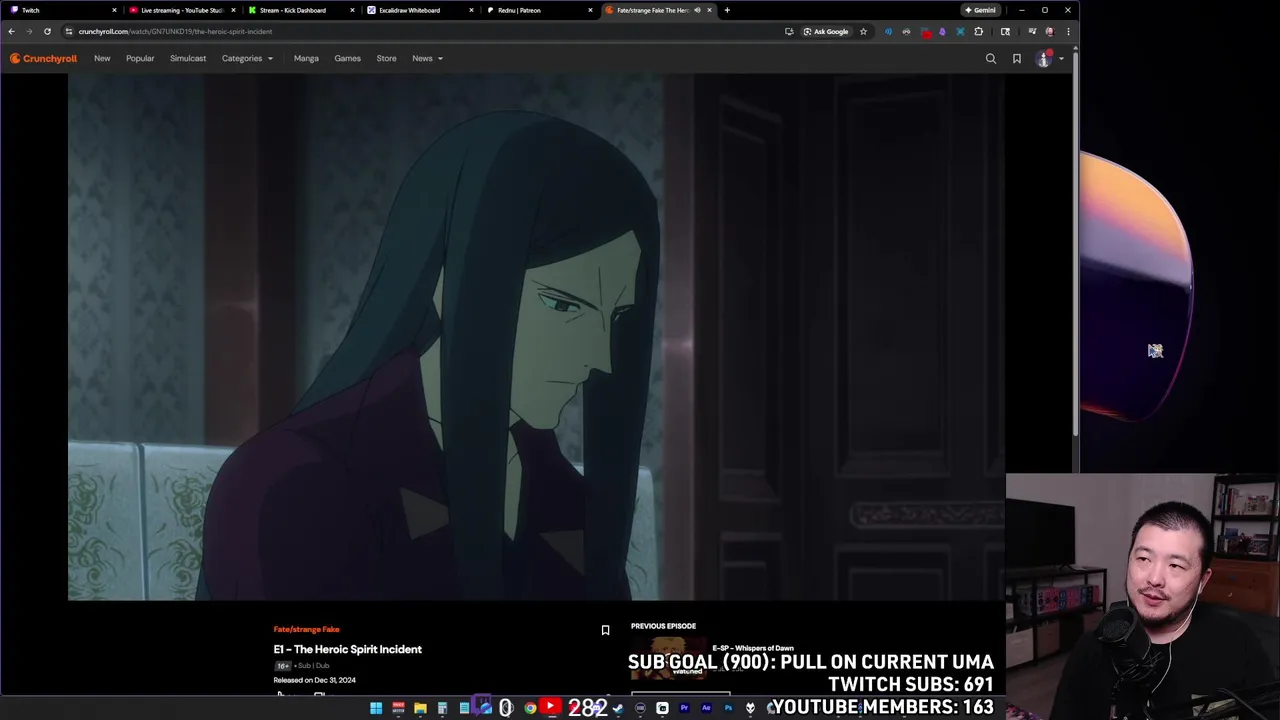
Task: Open Notepad from the taskbar
Action: 464,708
